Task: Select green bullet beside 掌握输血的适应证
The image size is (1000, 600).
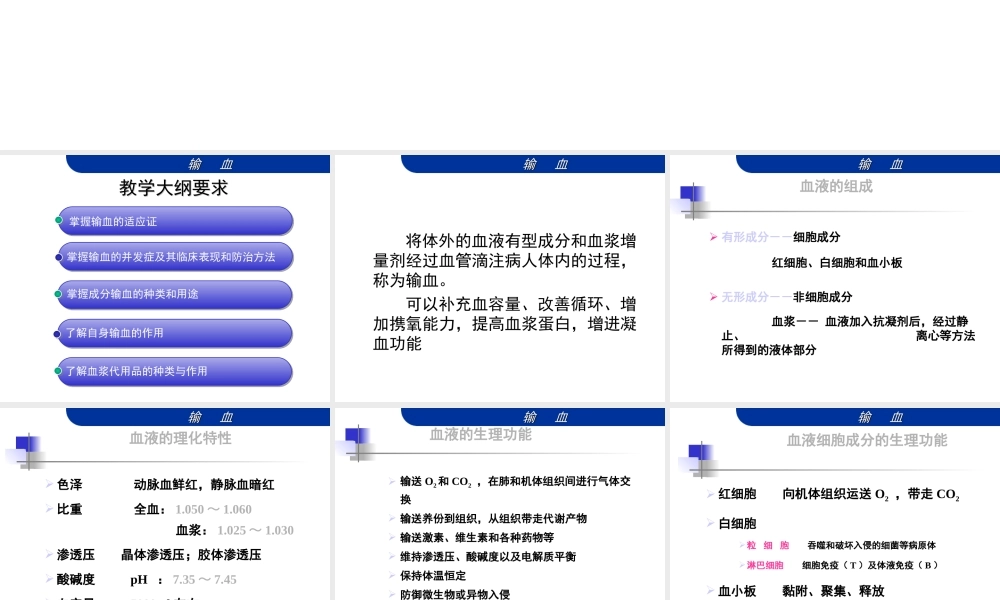Action: click(59, 219)
